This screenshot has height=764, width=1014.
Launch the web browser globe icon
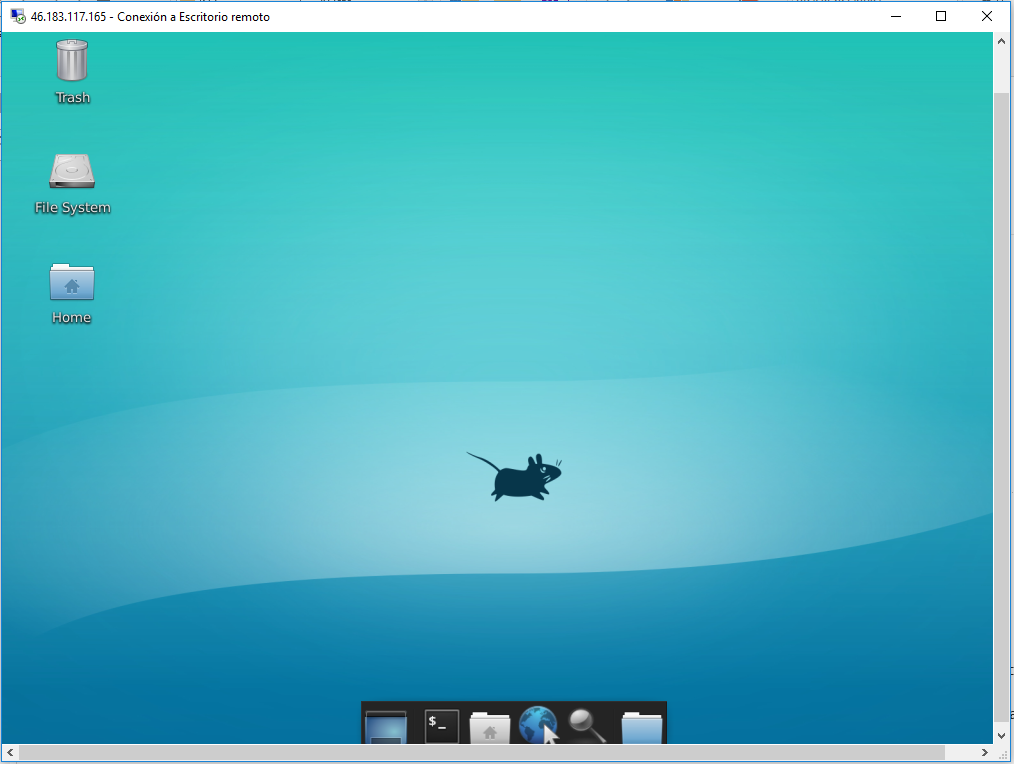(x=537, y=725)
